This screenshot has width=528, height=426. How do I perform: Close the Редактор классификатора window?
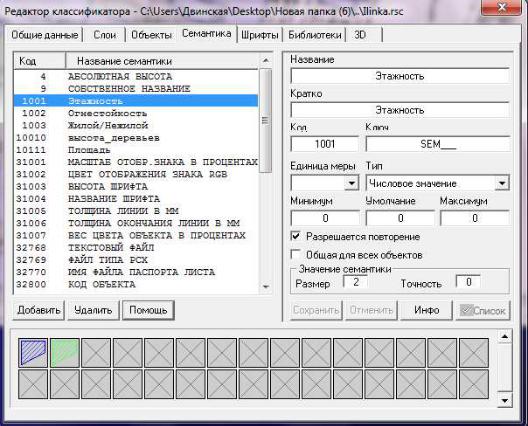[501, 7]
